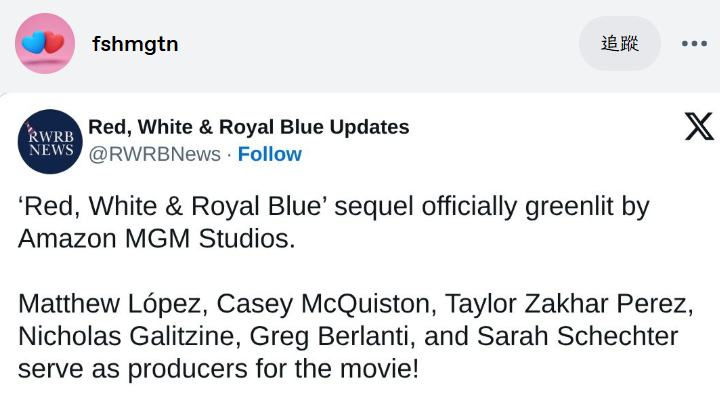Click the Red, White & Royal Blue Updates account name

(x=249, y=127)
